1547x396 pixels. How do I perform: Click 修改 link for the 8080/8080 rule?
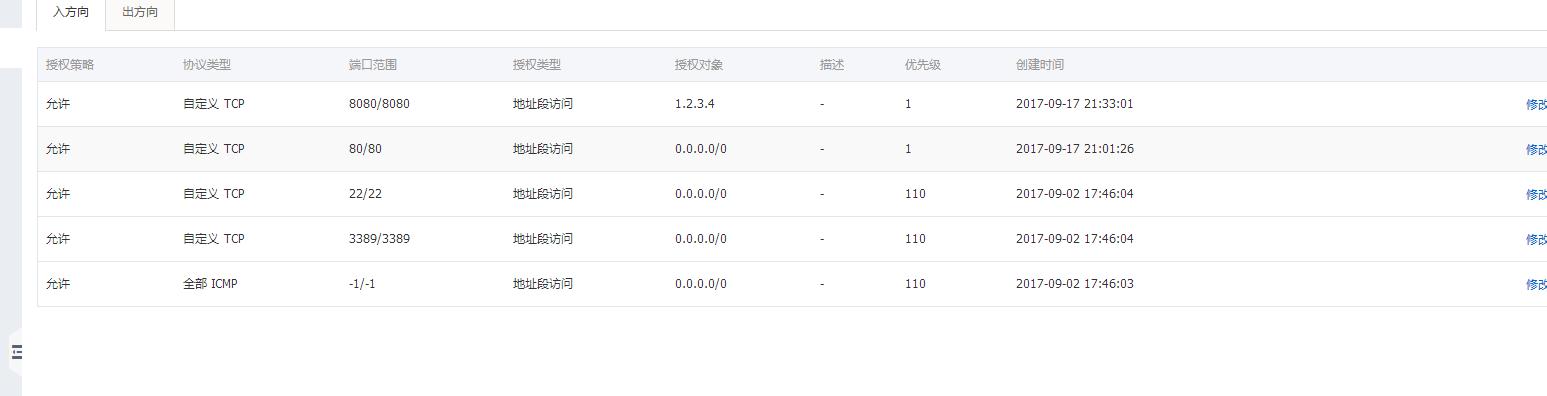coord(1536,104)
